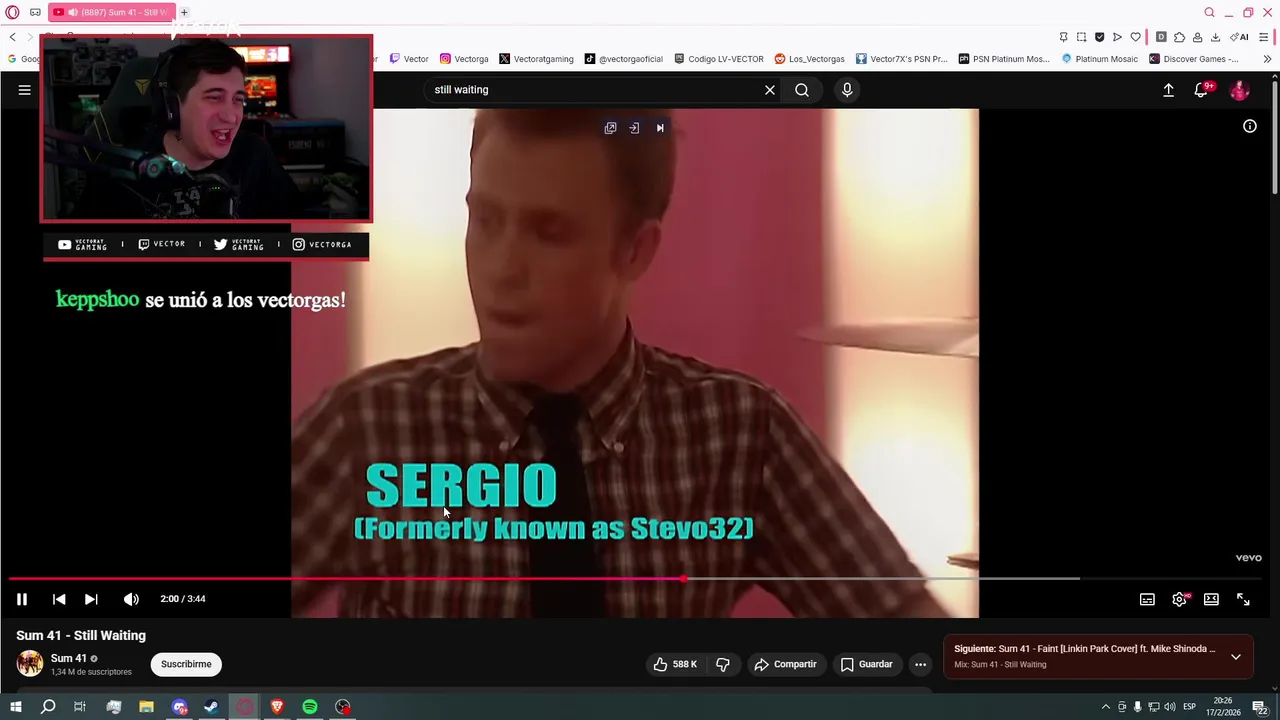The image size is (1280, 720).
Task: Open more actions three-dot menu
Action: (920, 664)
